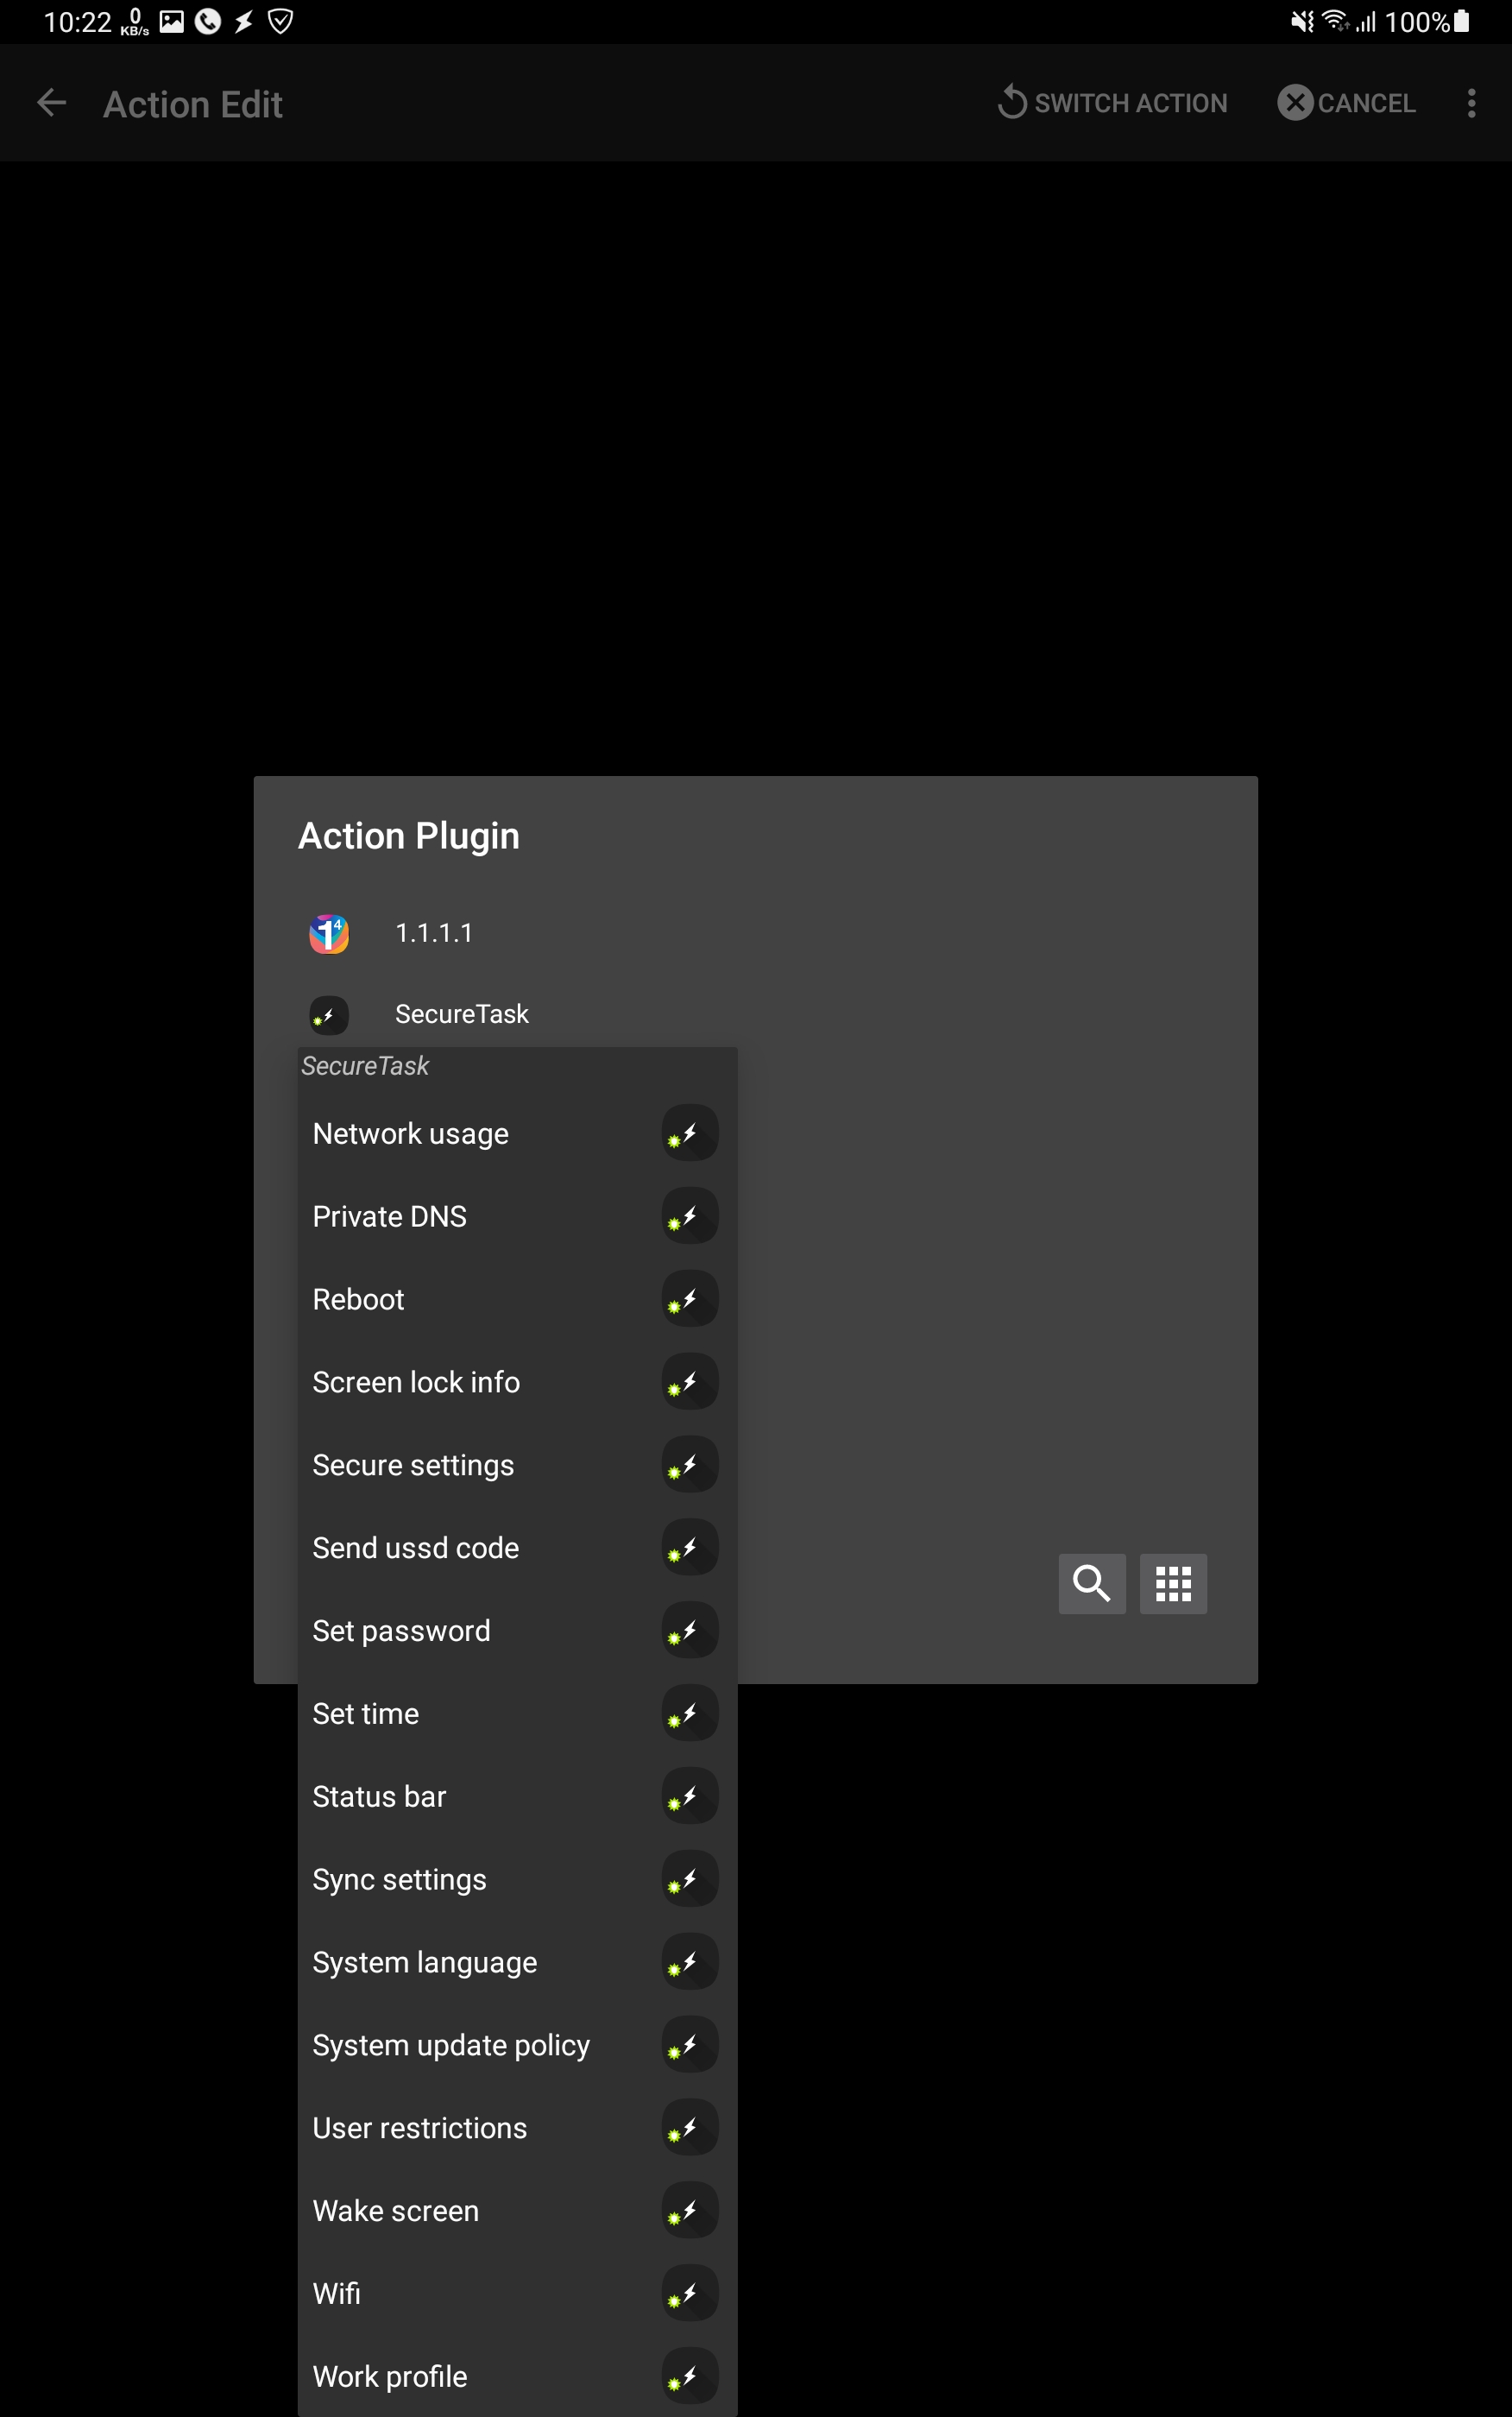
Task: Click the Action Plugin dialog title
Action: [x=409, y=836]
